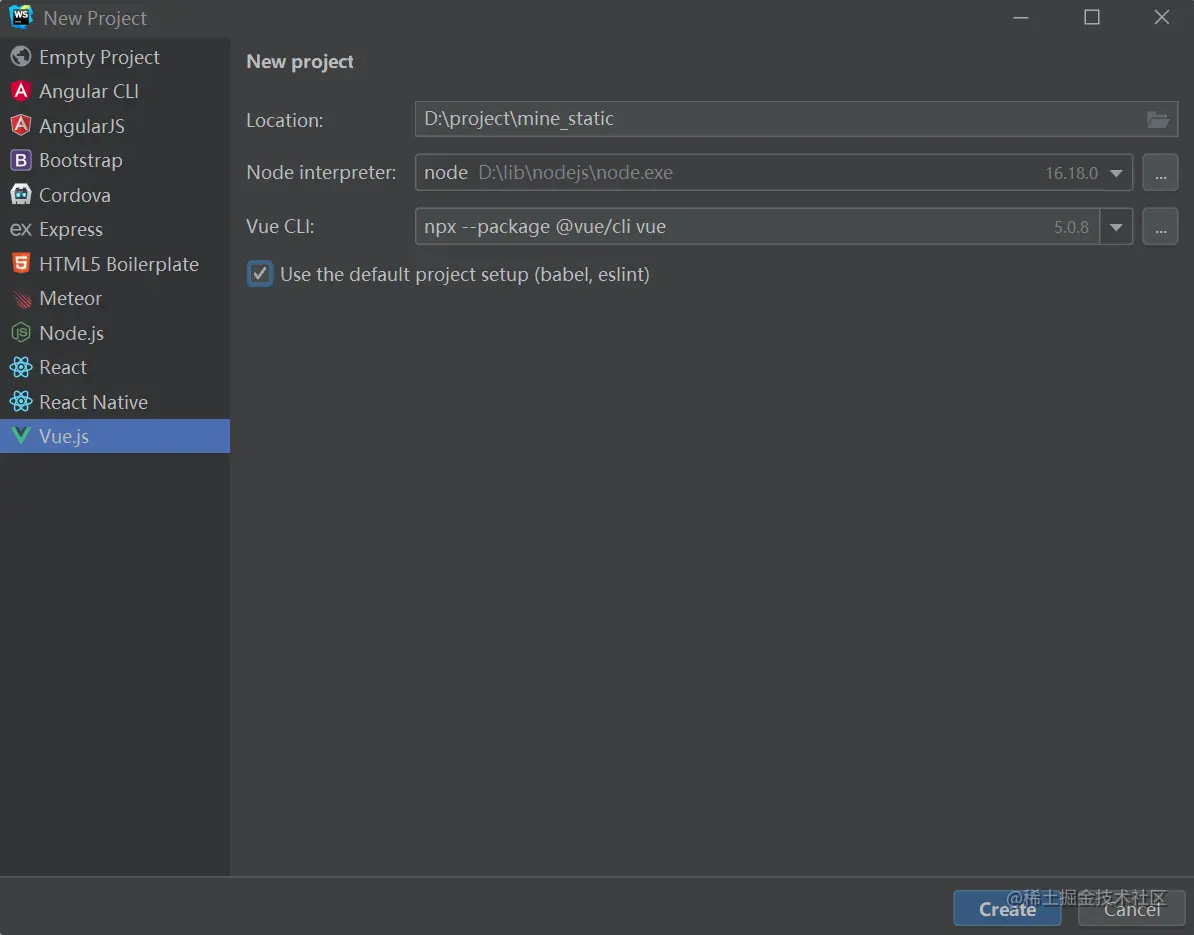Click the Vue CLI ellipsis button
Image resolution: width=1194 pixels, height=935 pixels.
[x=1160, y=227]
